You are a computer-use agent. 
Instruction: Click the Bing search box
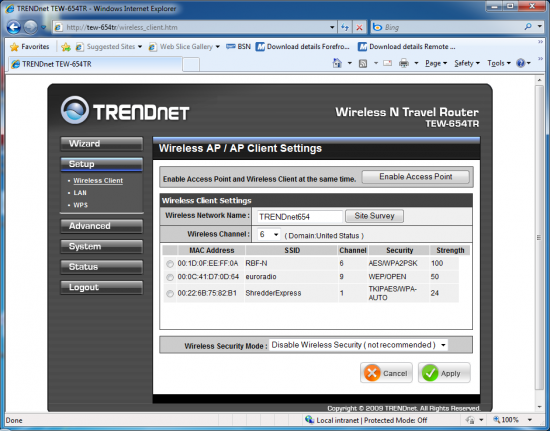pos(447,27)
